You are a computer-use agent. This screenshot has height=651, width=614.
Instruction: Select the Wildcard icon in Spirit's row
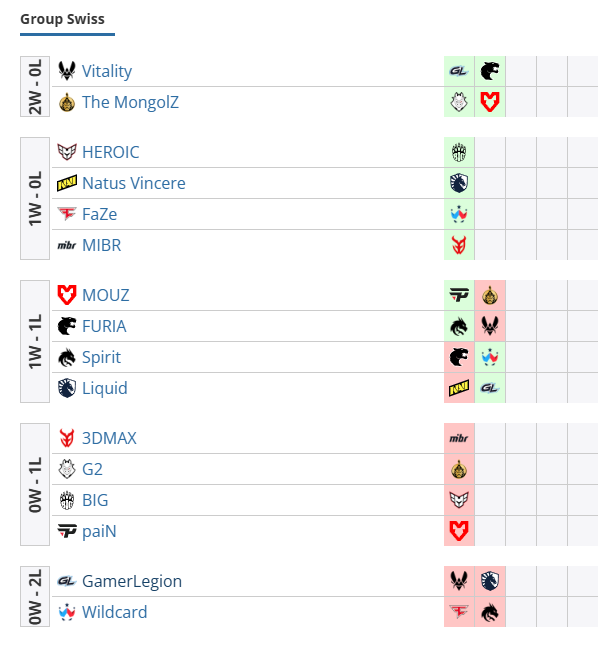click(490, 357)
